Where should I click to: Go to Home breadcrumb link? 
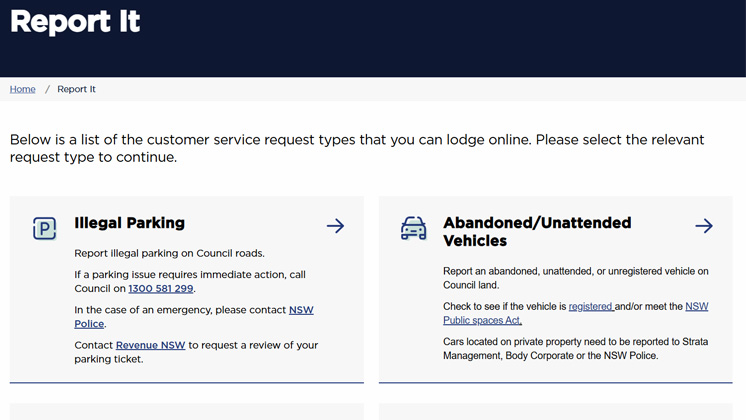[x=22, y=89]
